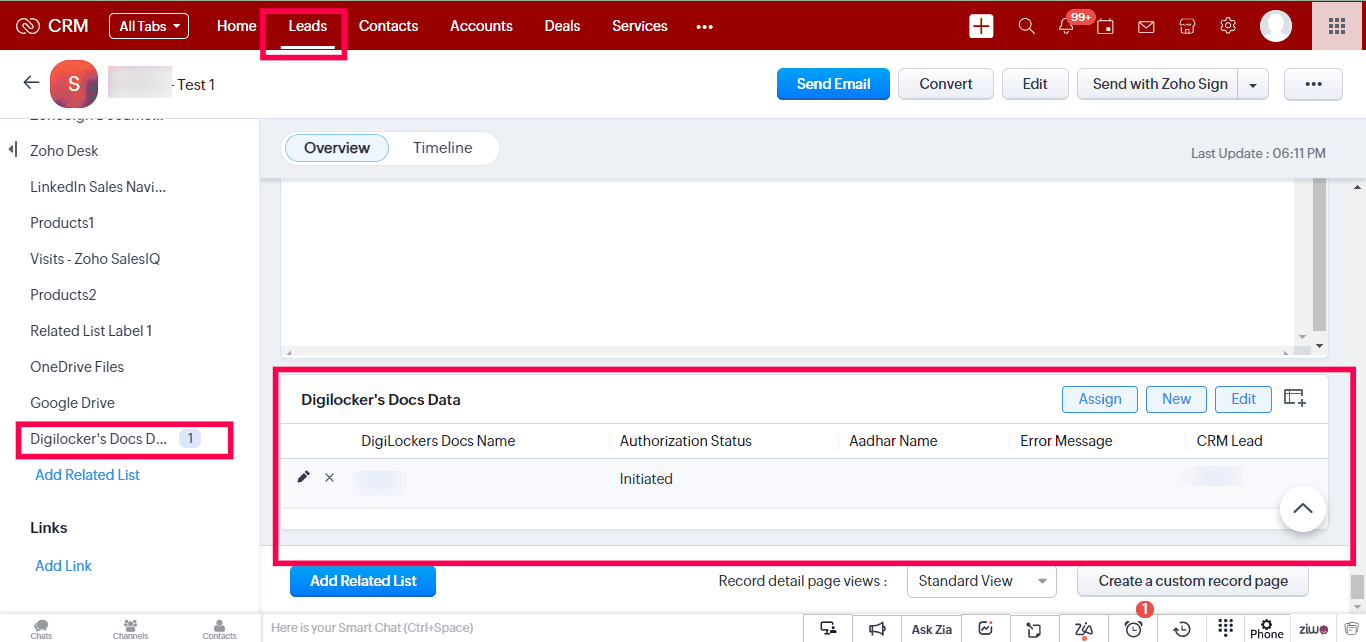
Task: Open Channels in bottom bar
Action: pyautogui.click(x=130, y=628)
